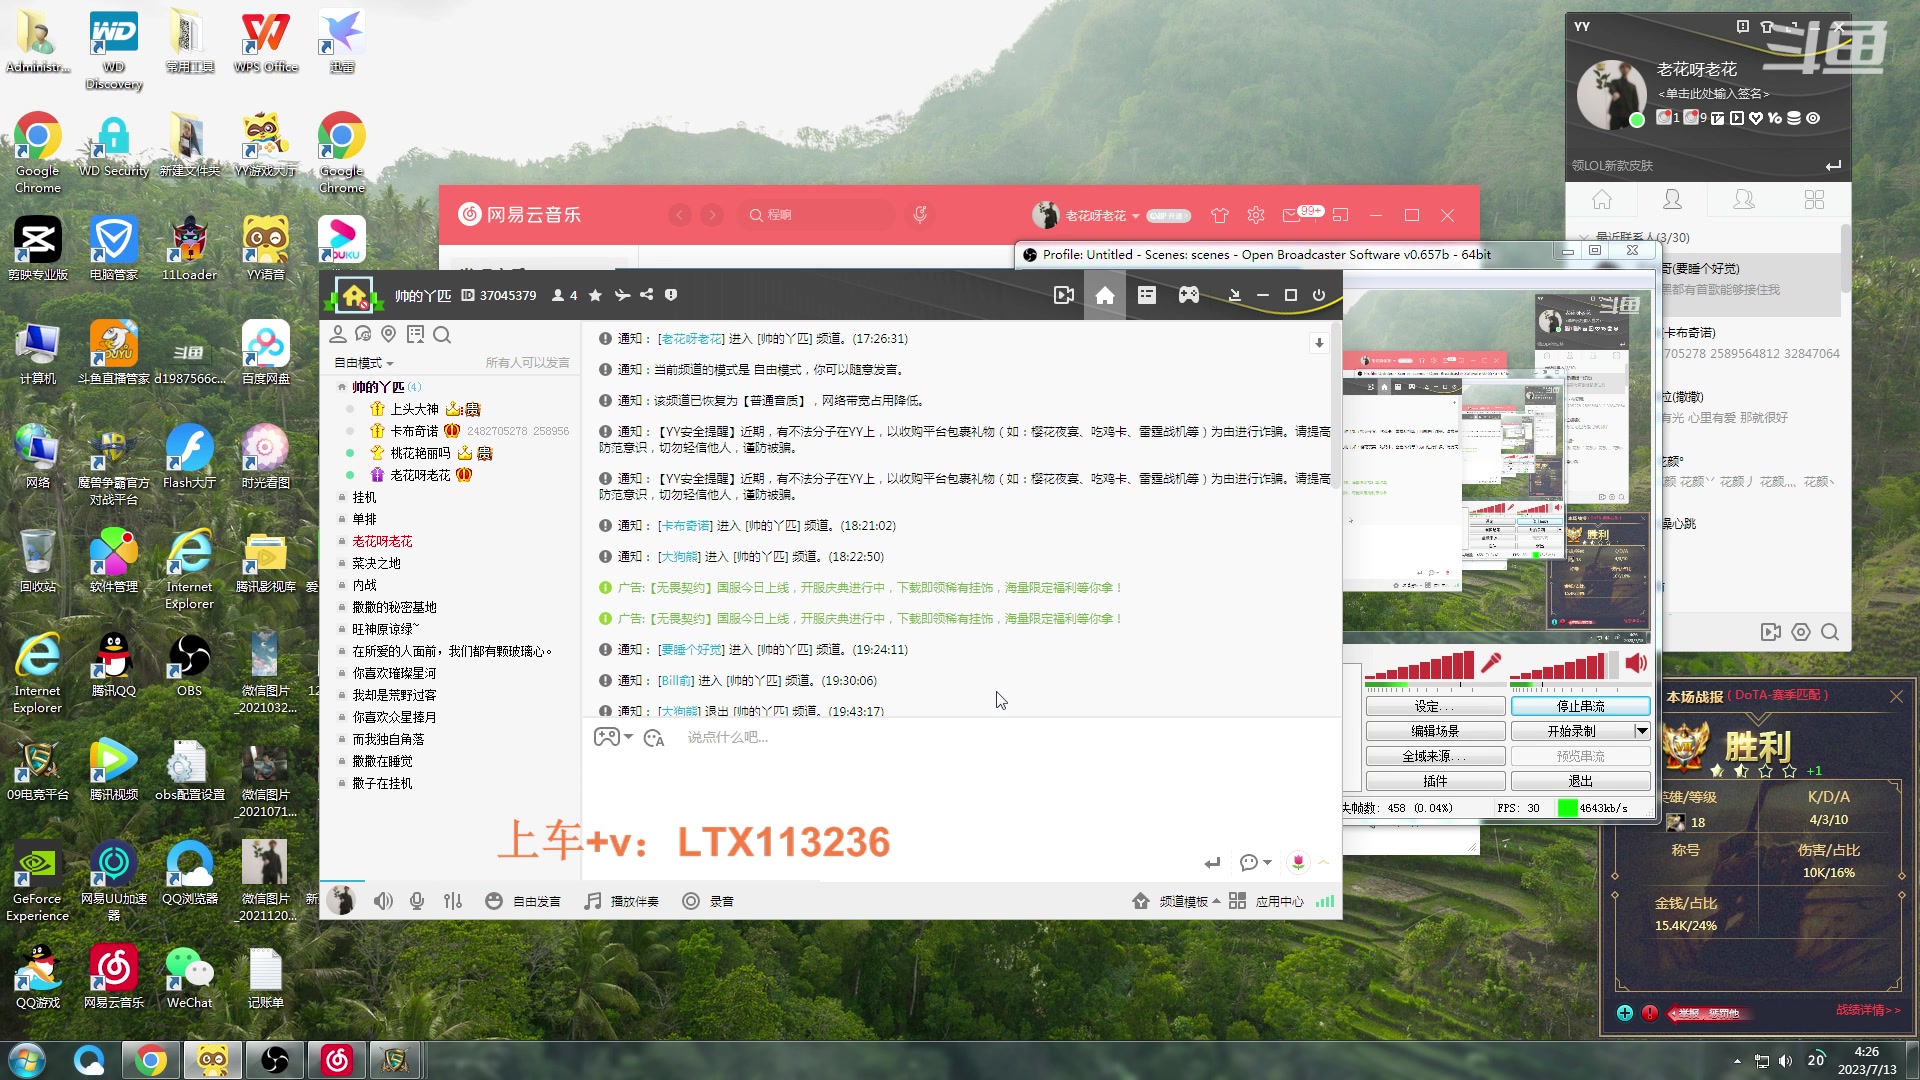The image size is (1920, 1080).
Task: Open the apps grid tab in YY main window
Action: [x=1814, y=199]
